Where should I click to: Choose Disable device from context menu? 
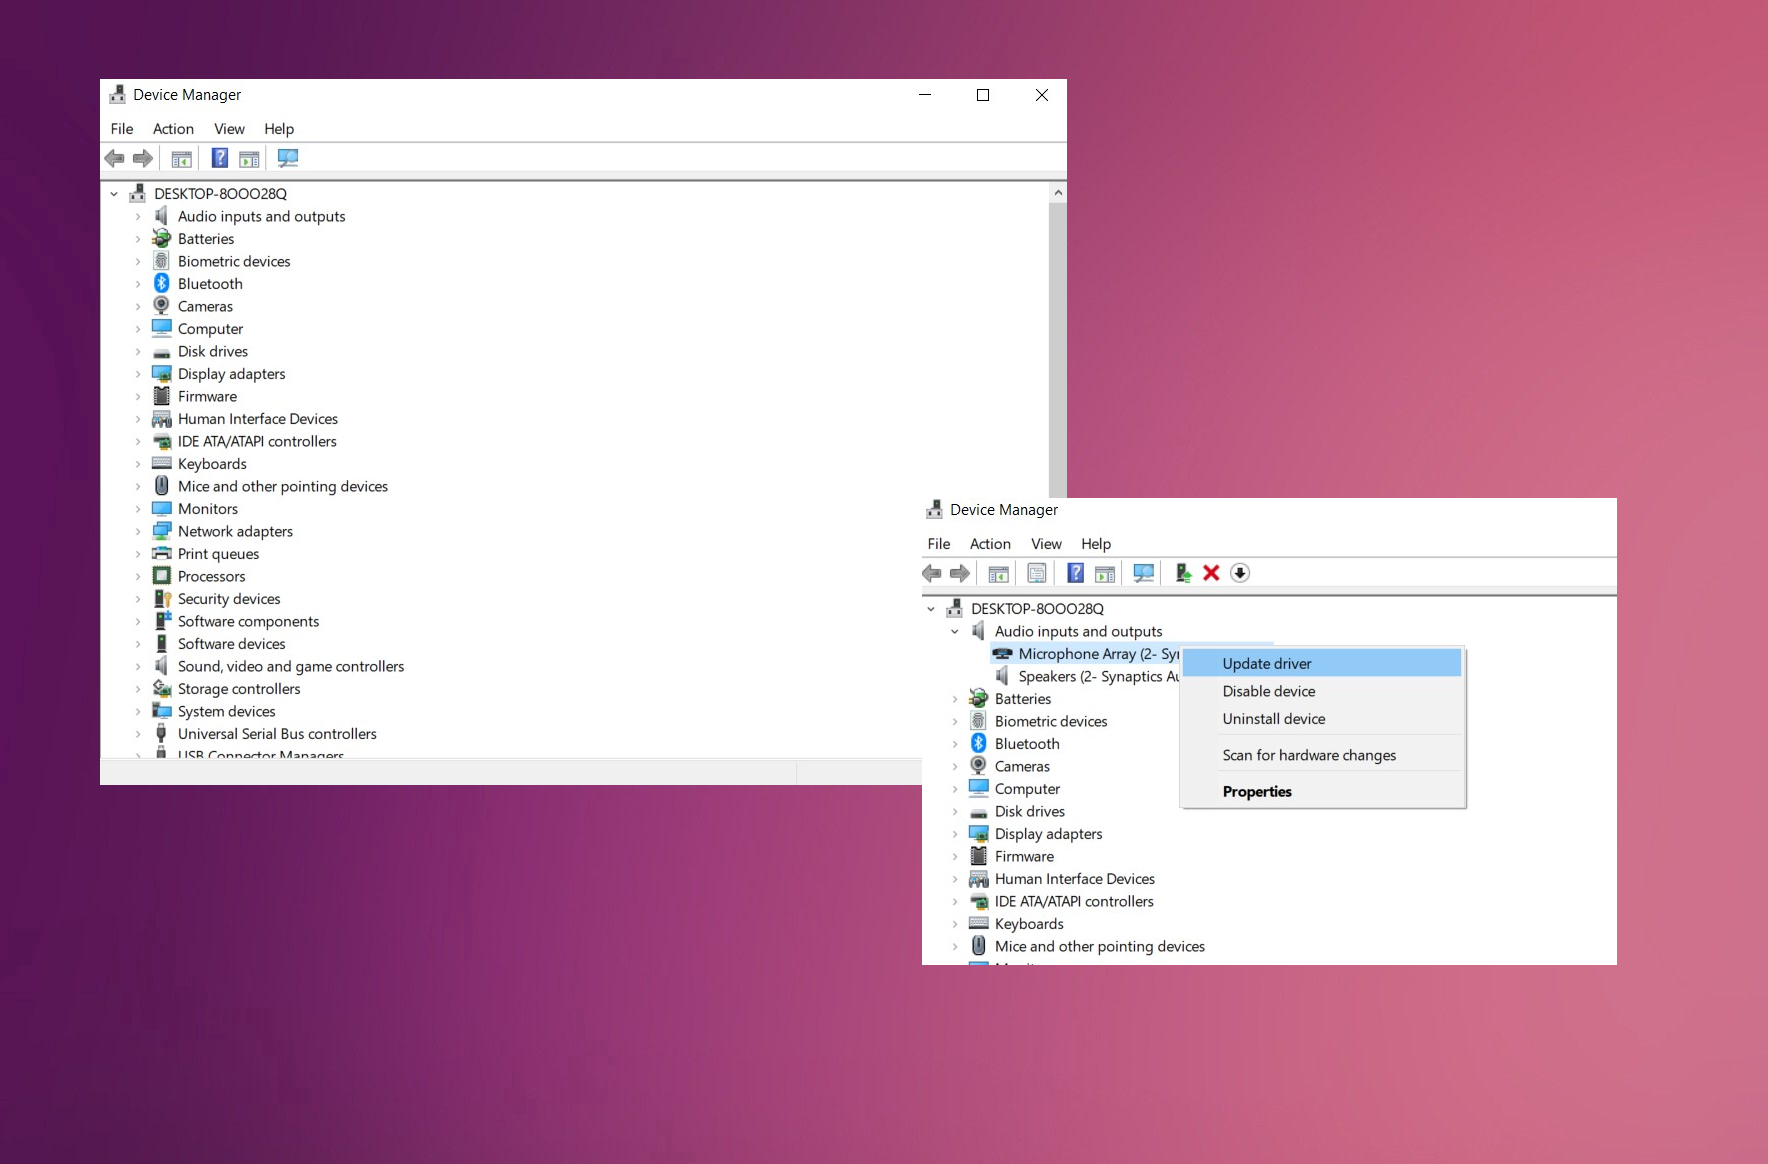[x=1322, y=691]
